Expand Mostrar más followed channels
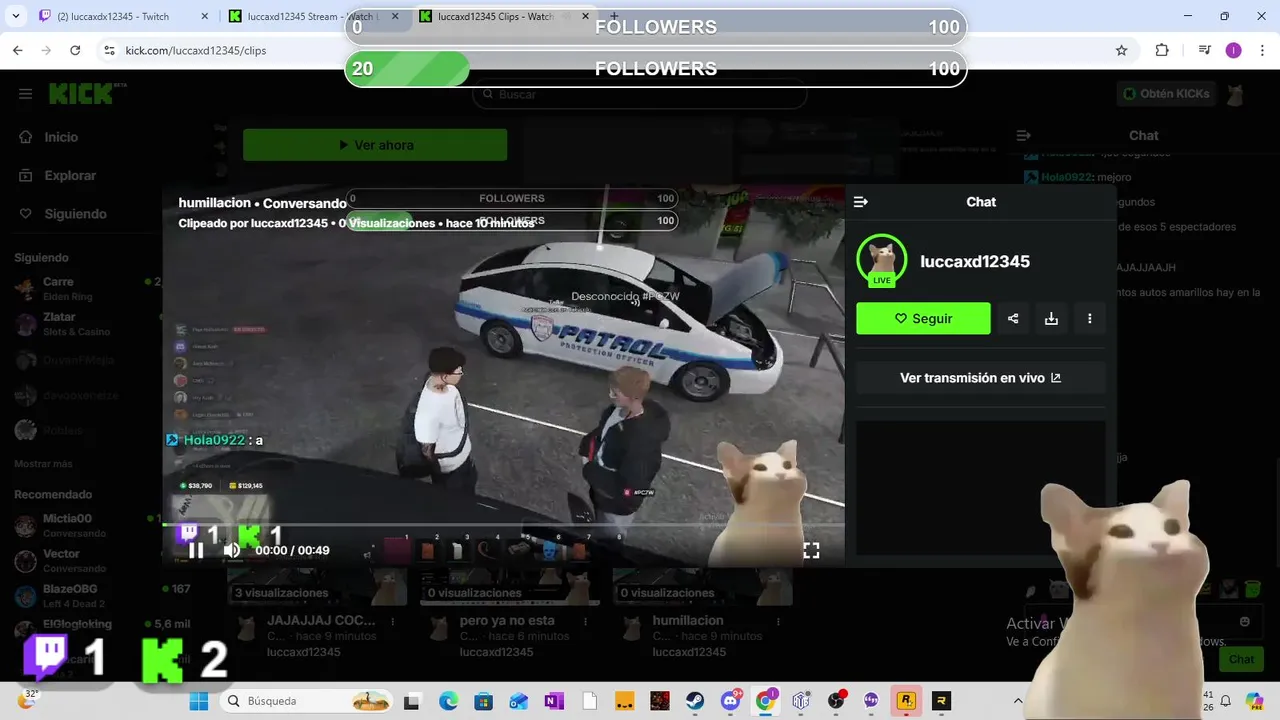The width and height of the screenshot is (1280, 720). (43, 464)
